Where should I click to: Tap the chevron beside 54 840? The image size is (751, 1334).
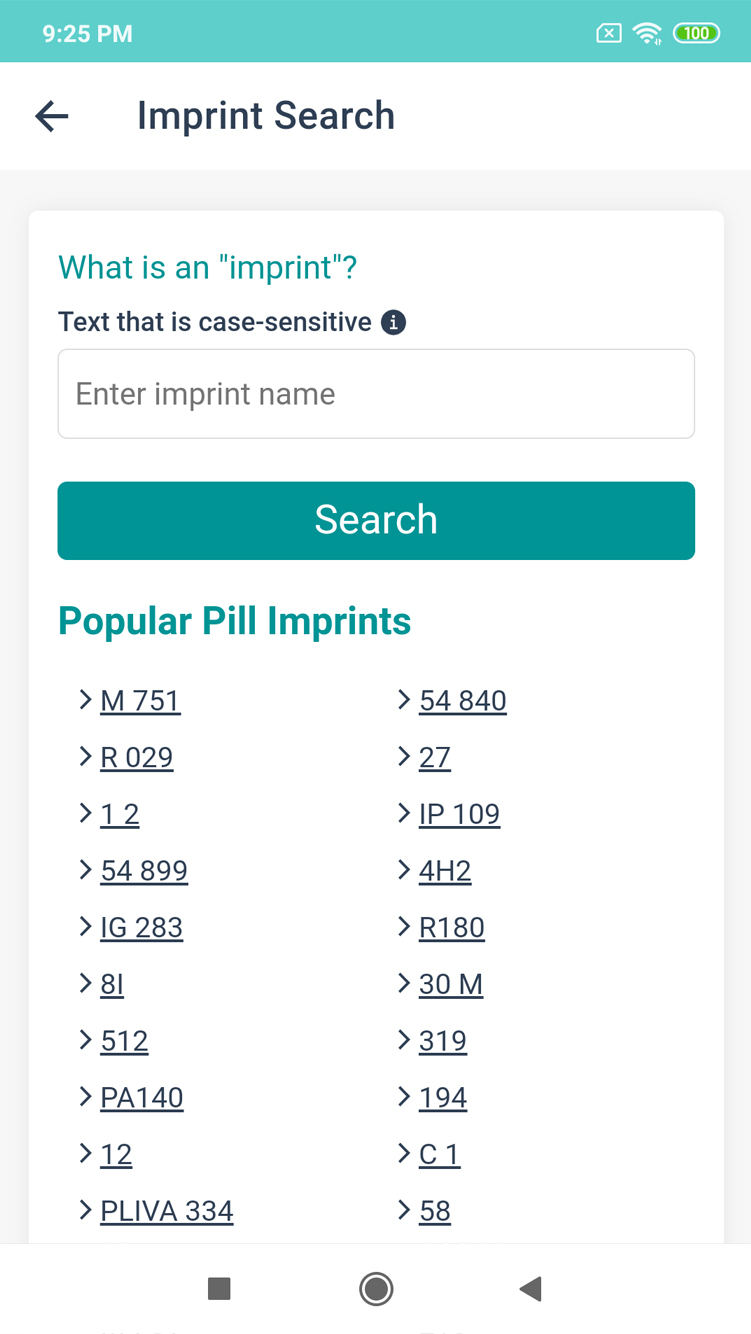point(404,700)
